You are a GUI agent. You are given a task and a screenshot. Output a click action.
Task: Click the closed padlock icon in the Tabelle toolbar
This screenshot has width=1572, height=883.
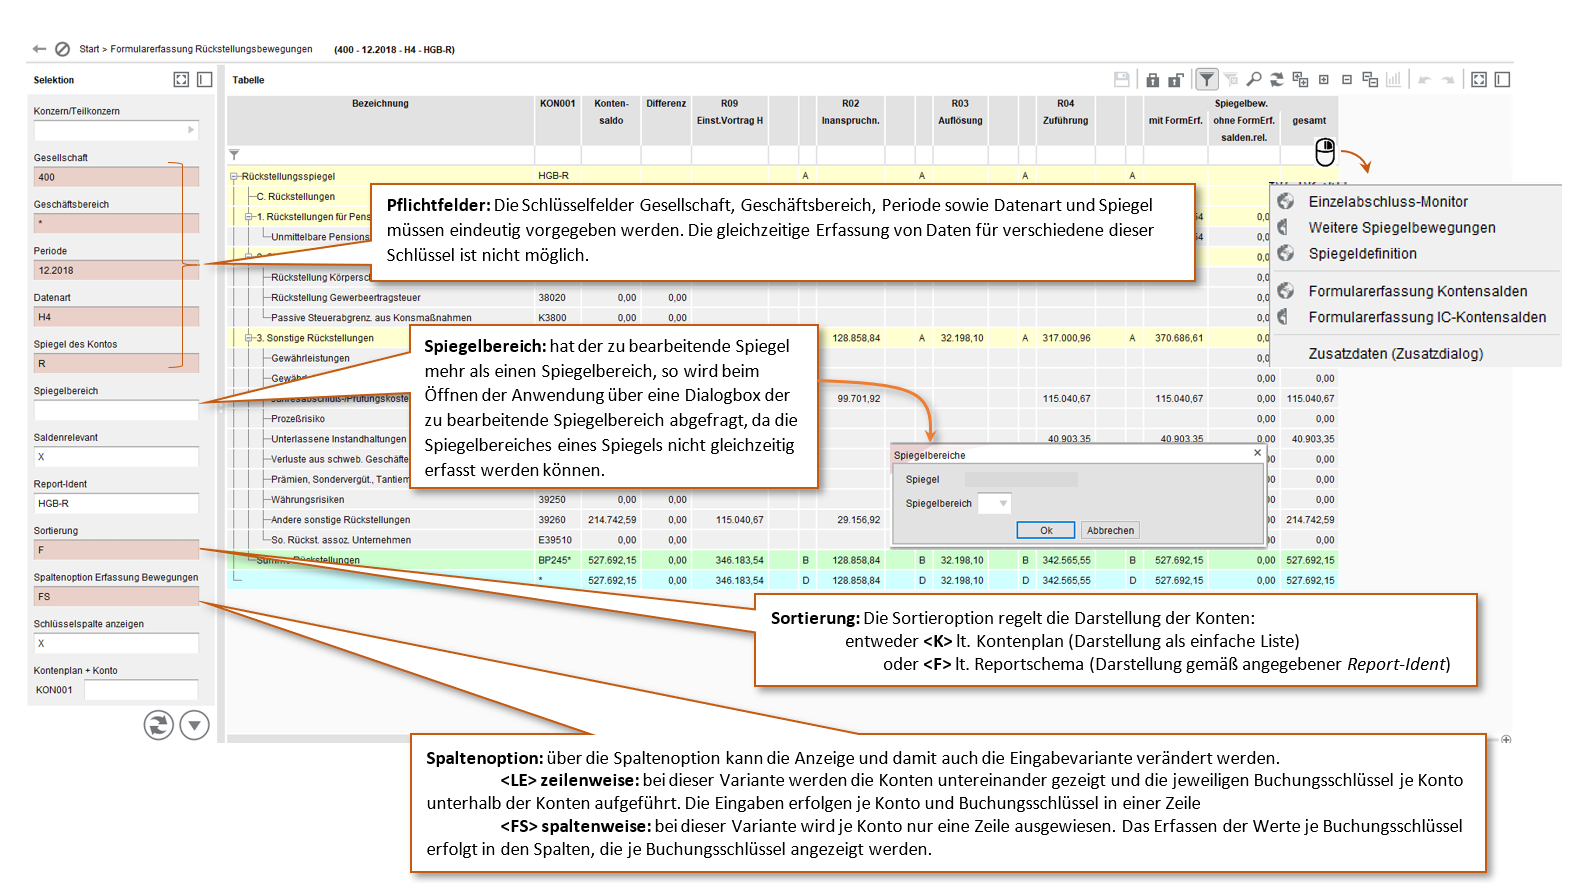click(x=1153, y=79)
